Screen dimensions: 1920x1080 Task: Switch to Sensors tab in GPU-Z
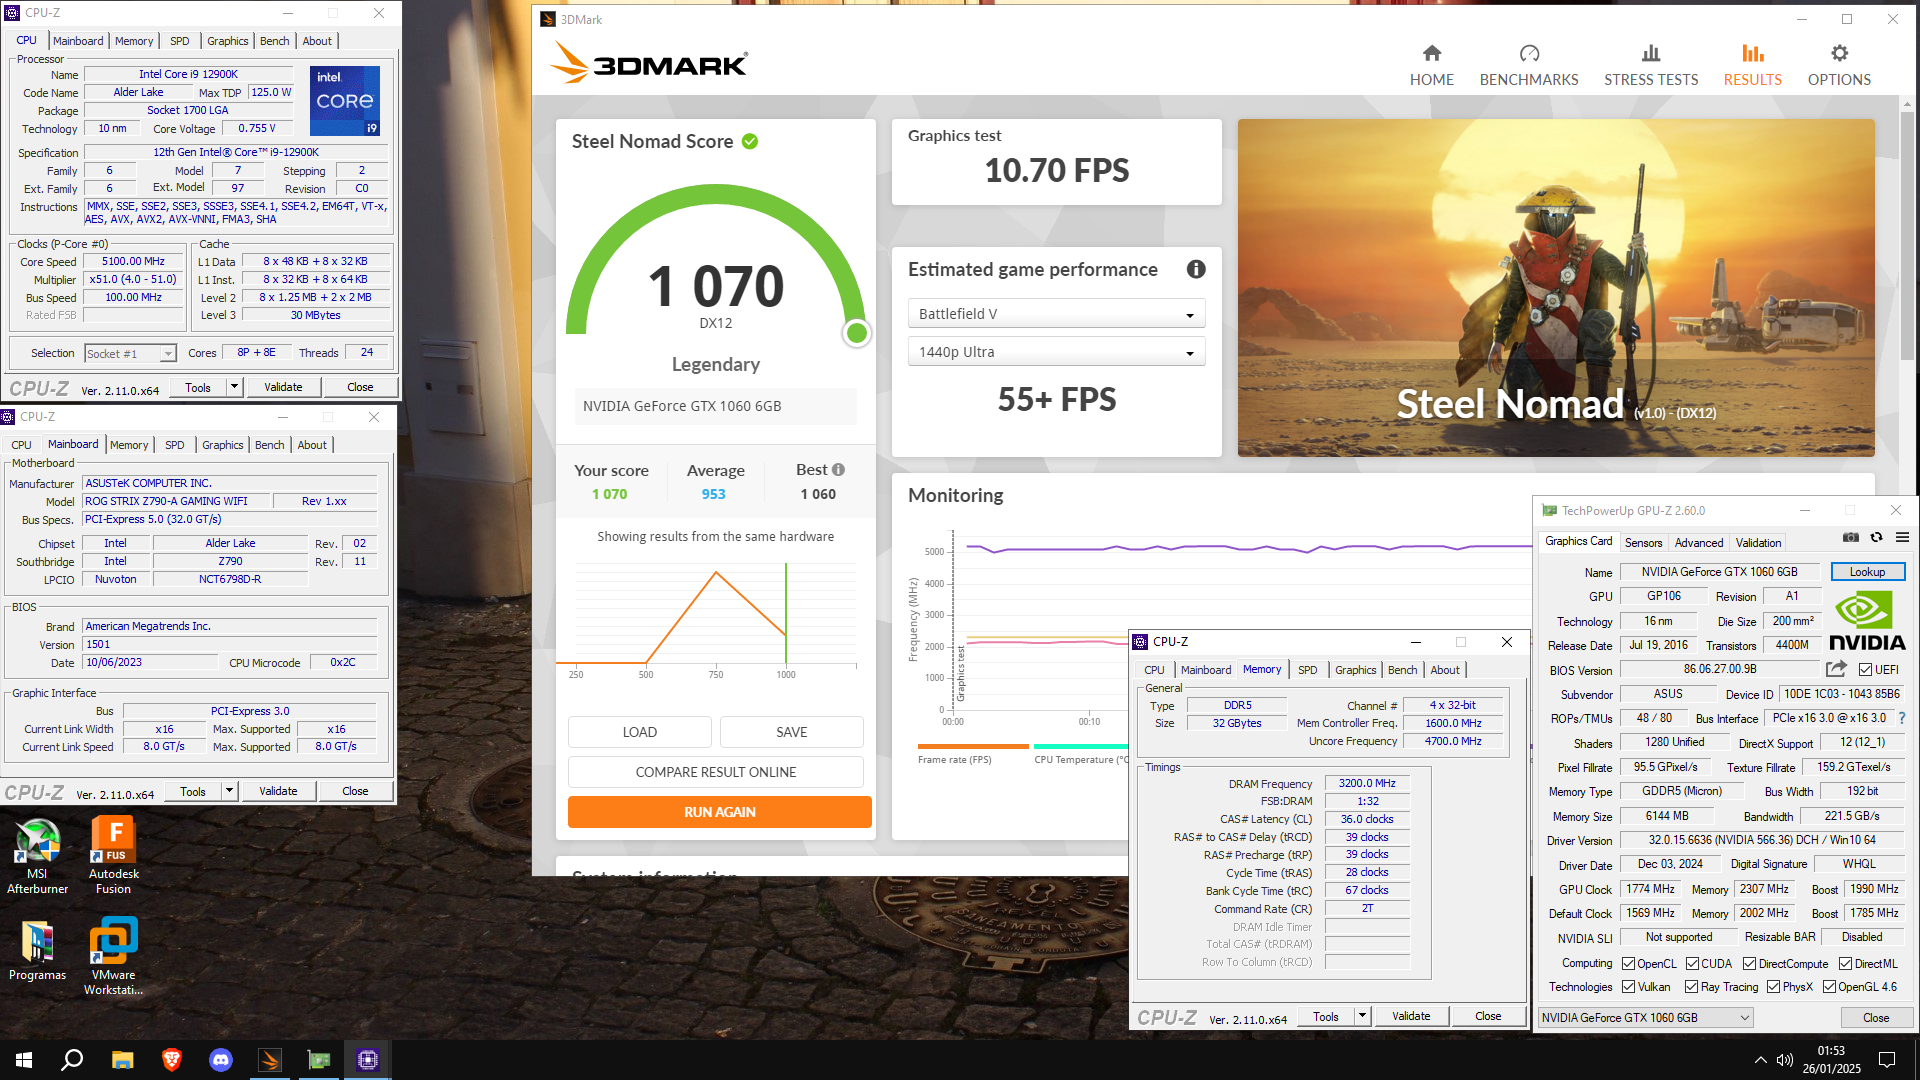click(x=1643, y=543)
